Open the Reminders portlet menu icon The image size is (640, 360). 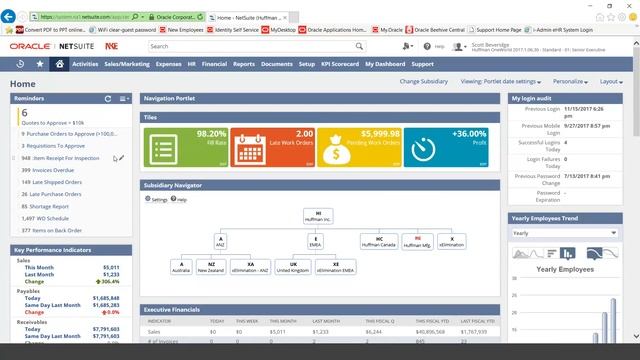point(124,99)
